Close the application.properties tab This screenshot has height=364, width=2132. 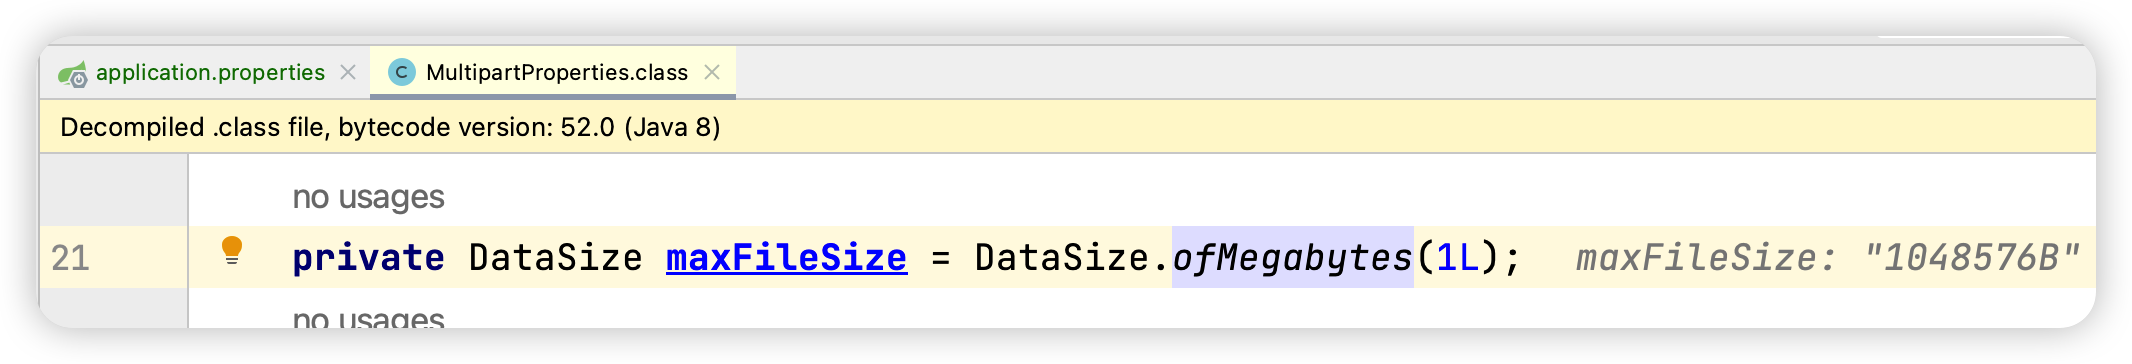coord(348,72)
